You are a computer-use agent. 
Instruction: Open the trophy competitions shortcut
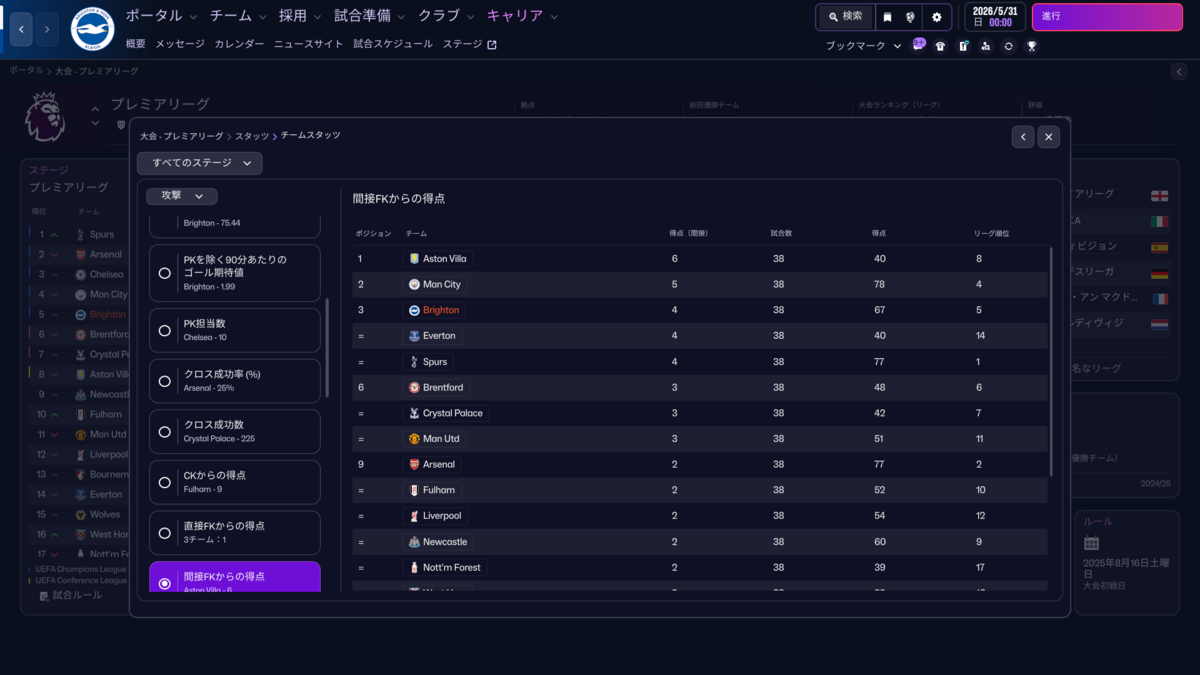point(1031,46)
